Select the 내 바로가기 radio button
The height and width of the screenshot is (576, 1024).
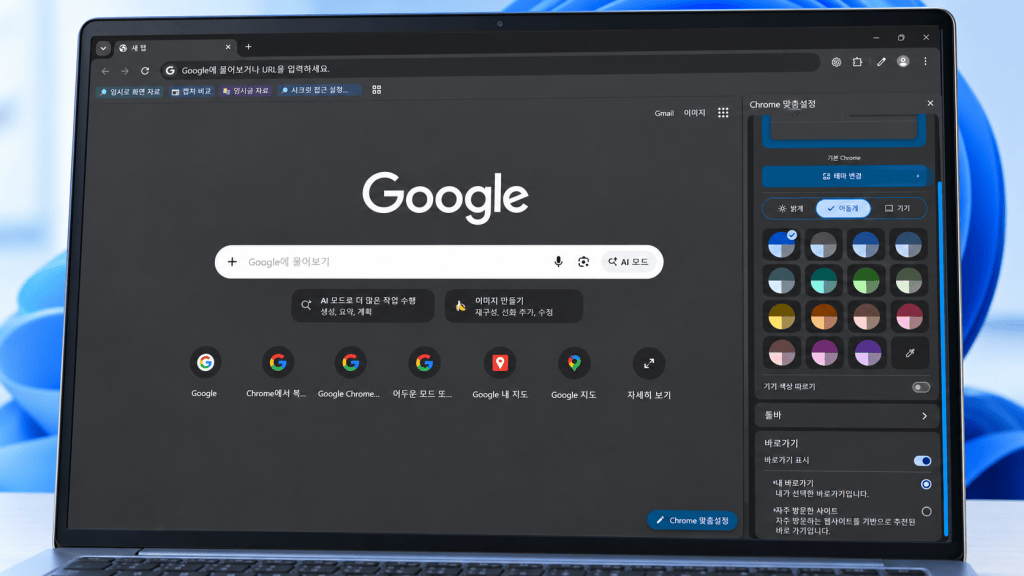click(x=926, y=485)
